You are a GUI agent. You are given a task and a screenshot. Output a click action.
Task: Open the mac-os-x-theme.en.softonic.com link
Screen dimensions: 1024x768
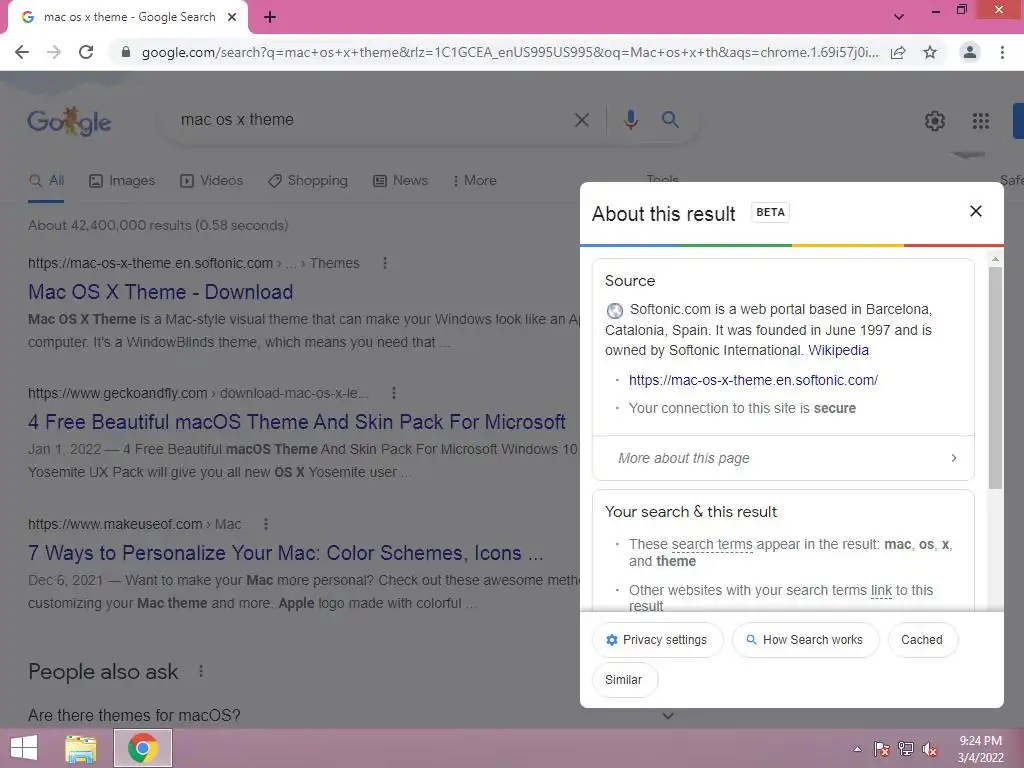pyautogui.click(x=753, y=380)
